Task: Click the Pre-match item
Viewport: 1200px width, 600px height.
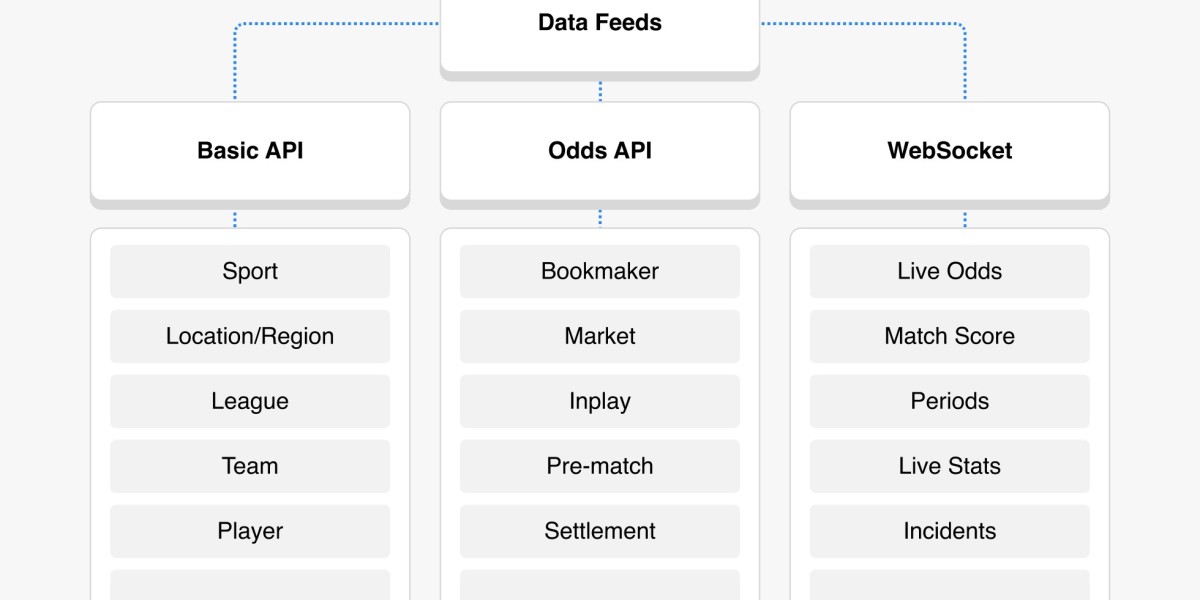Action: 600,466
